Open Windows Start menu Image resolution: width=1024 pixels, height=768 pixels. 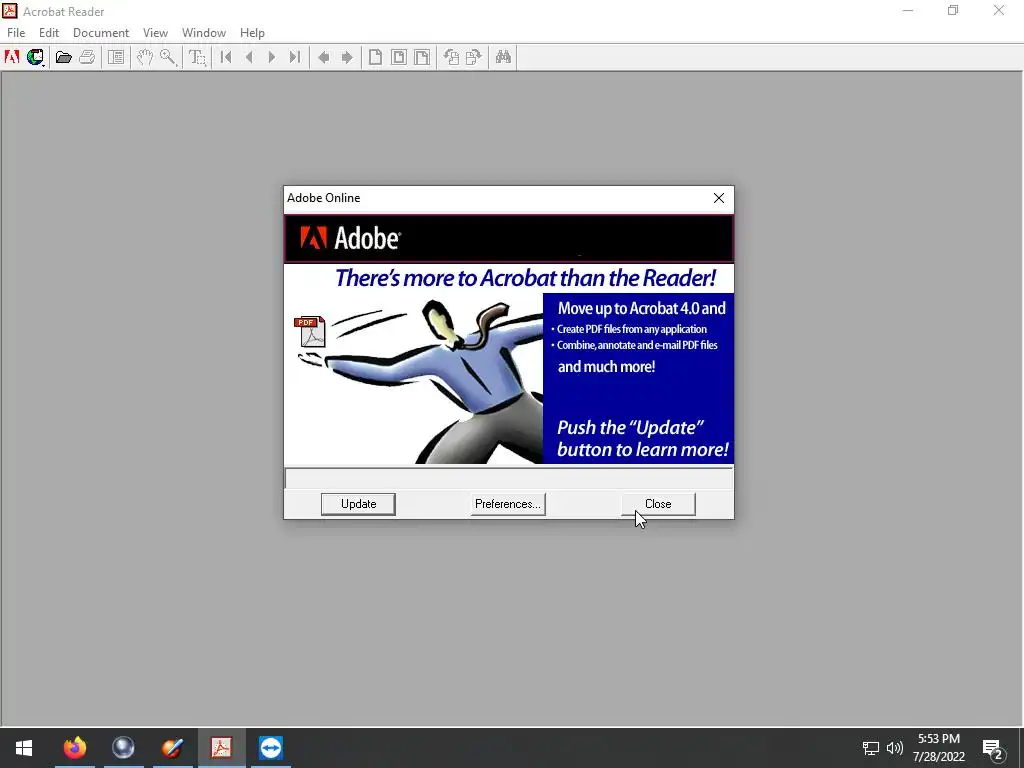24,748
